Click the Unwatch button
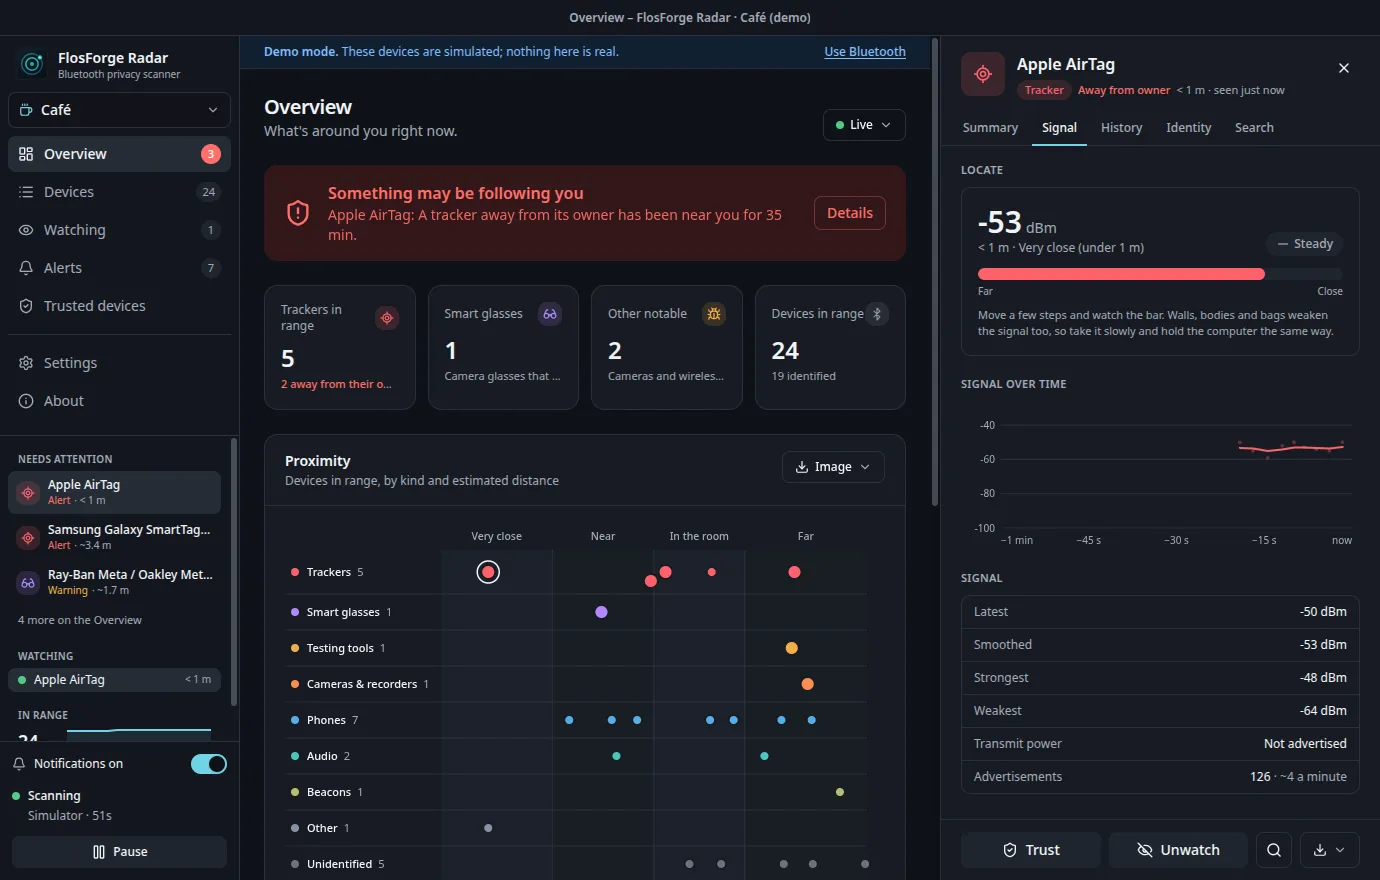 1178,850
